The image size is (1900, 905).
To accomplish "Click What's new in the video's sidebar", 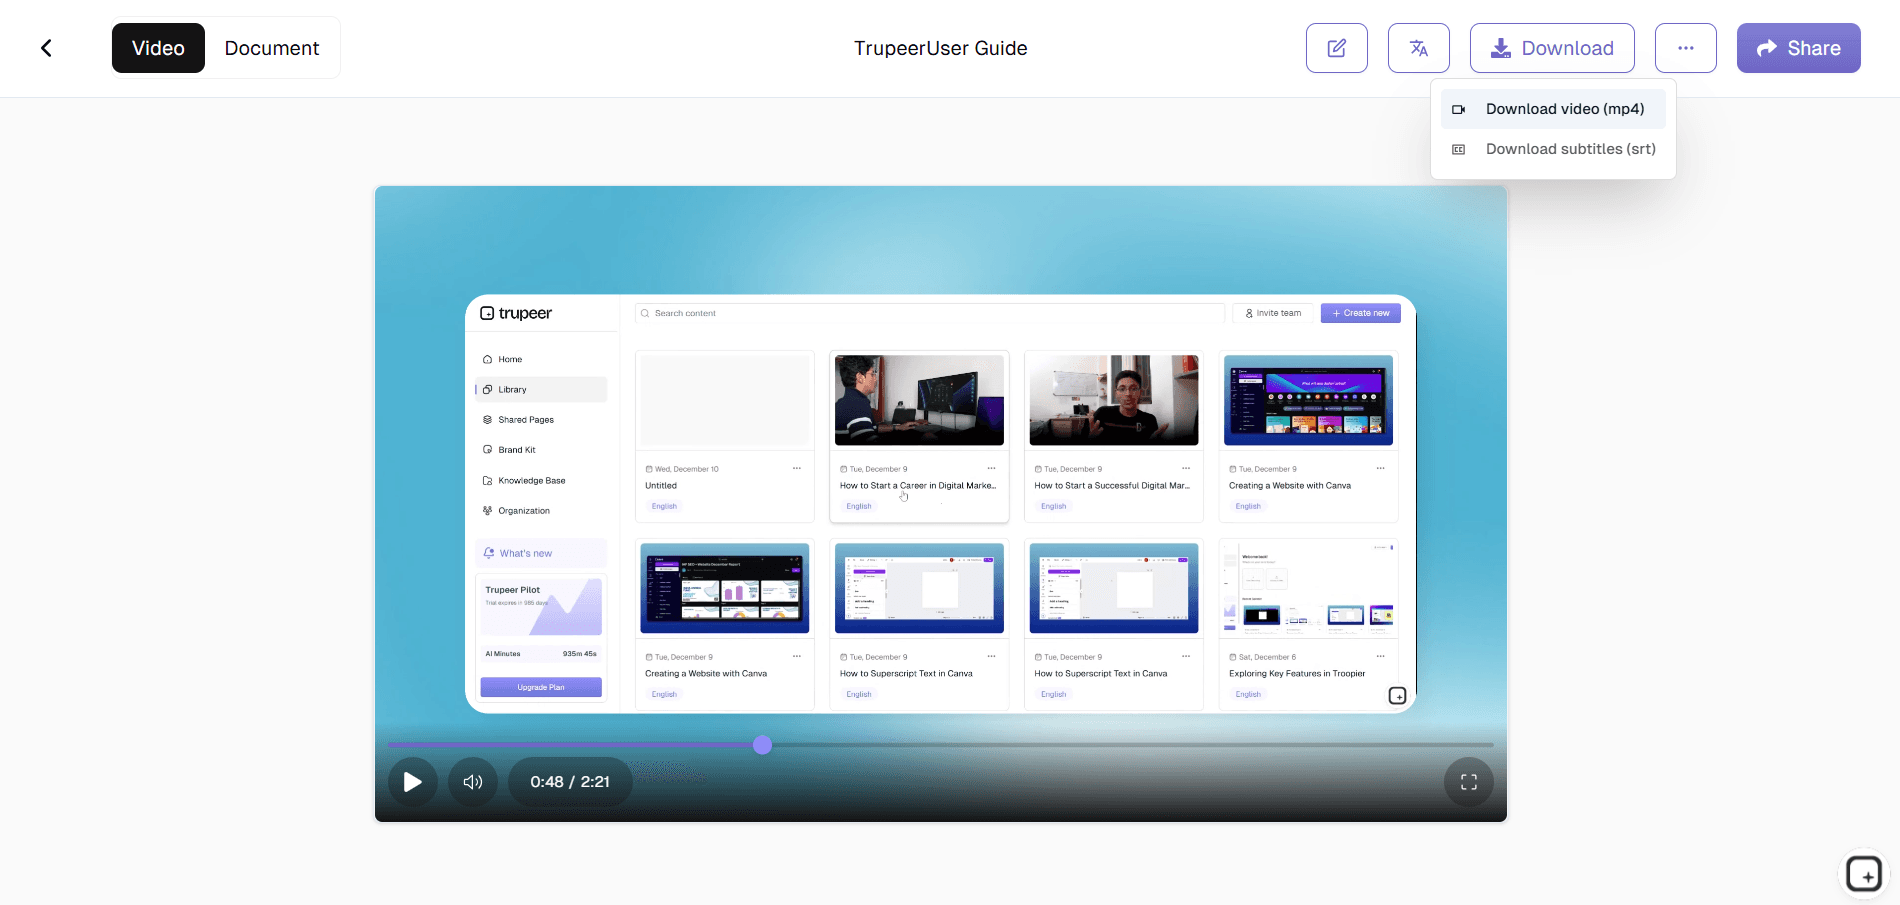I will tap(541, 553).
